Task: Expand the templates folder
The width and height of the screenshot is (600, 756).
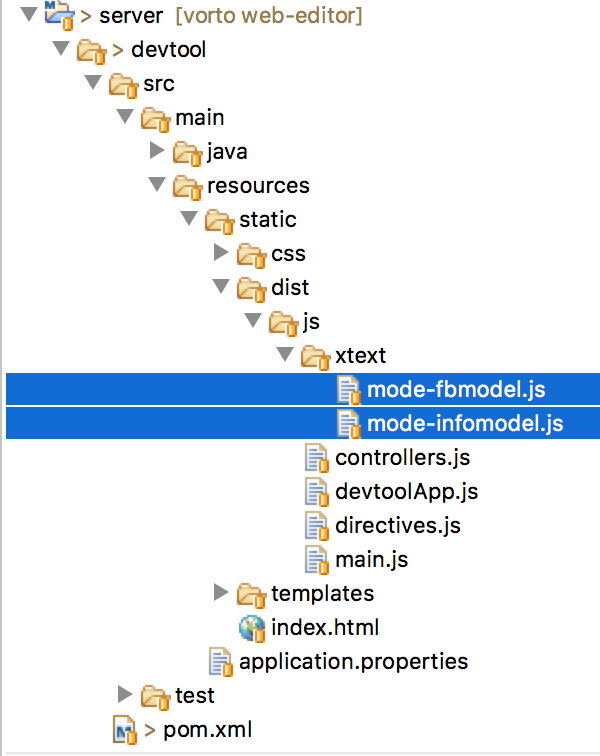Action: pos(221,592)
